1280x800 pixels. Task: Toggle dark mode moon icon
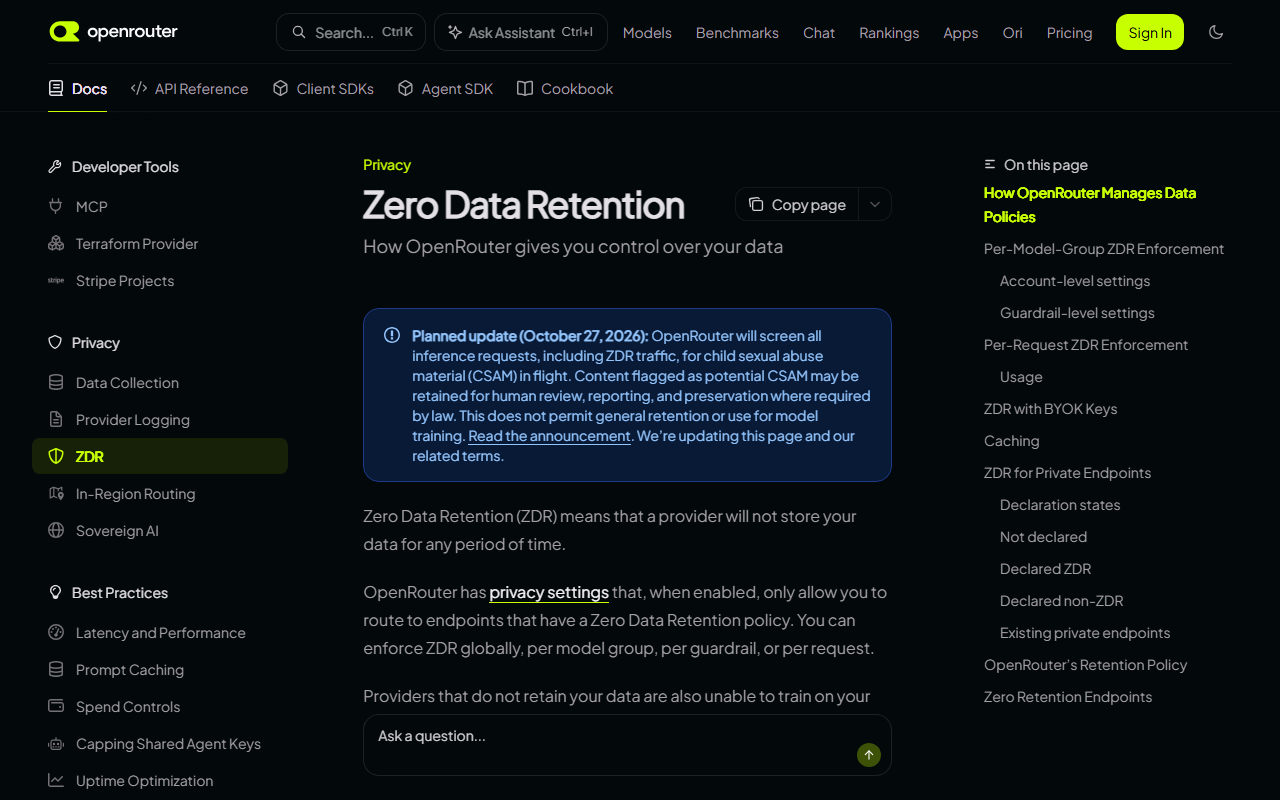[x=1216, y=32]
